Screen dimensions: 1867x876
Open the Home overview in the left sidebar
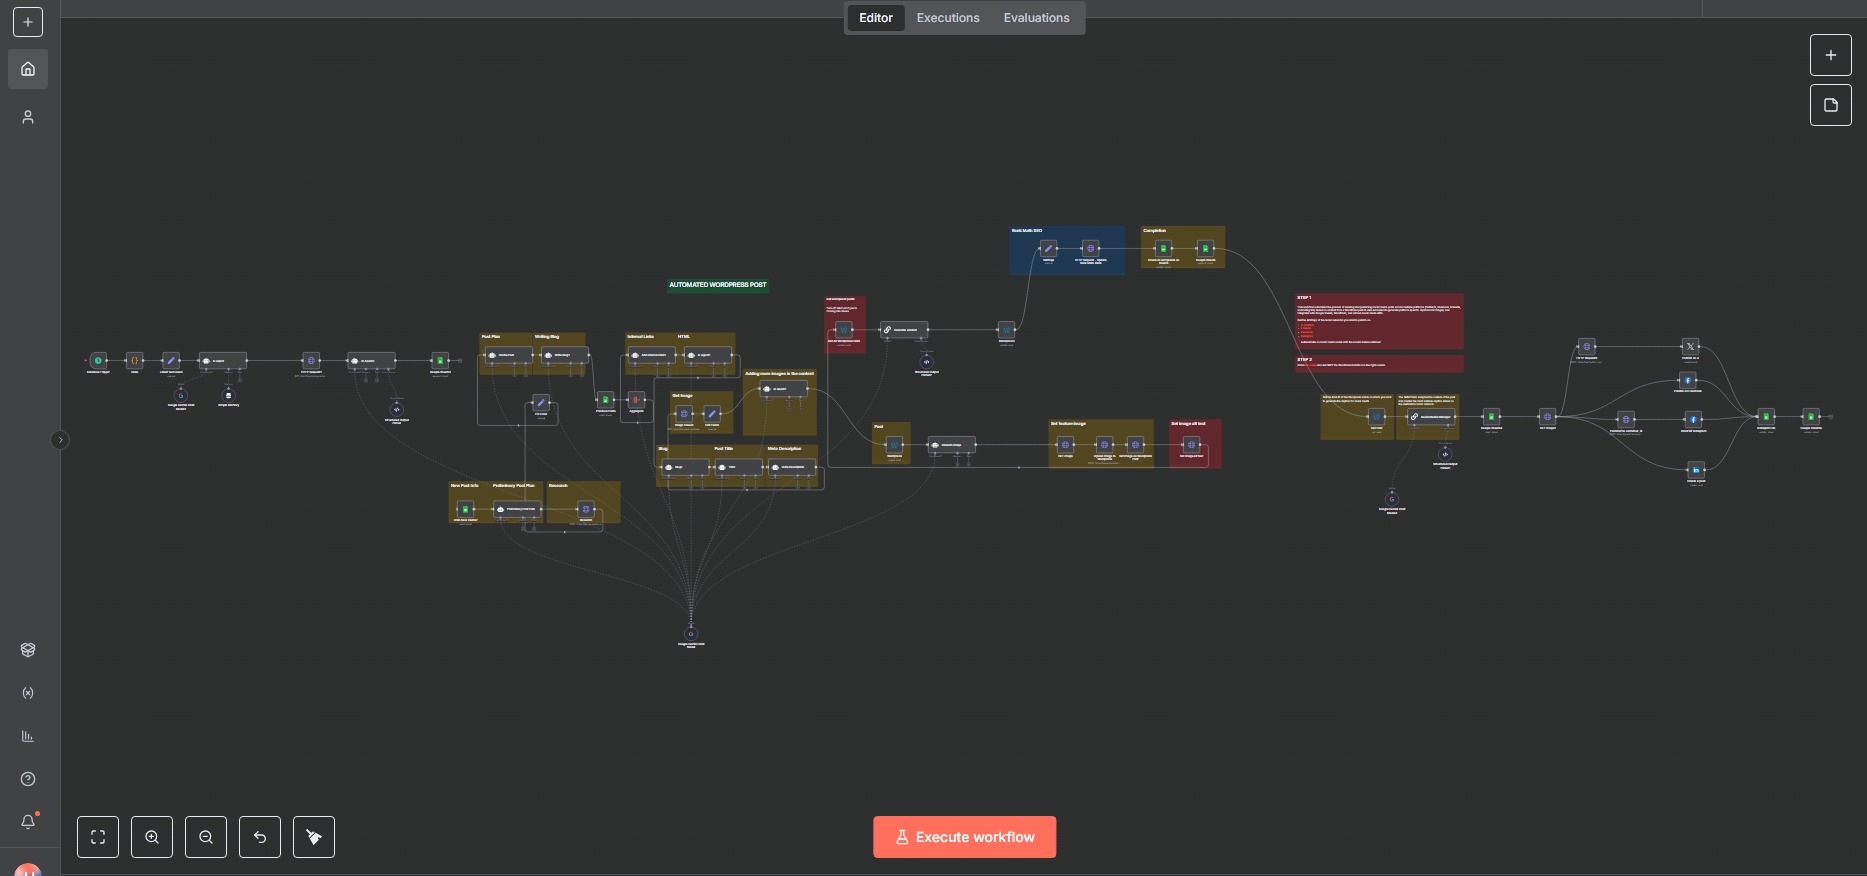point(28,69)
